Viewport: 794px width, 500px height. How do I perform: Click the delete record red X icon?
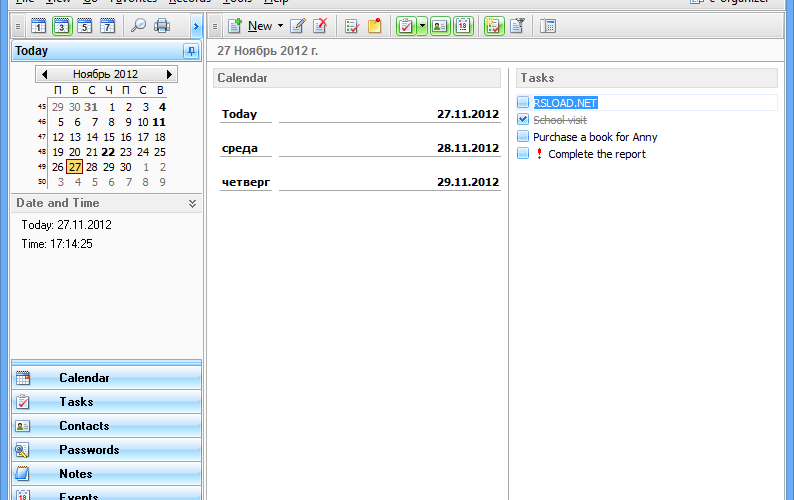coord(321,26)
